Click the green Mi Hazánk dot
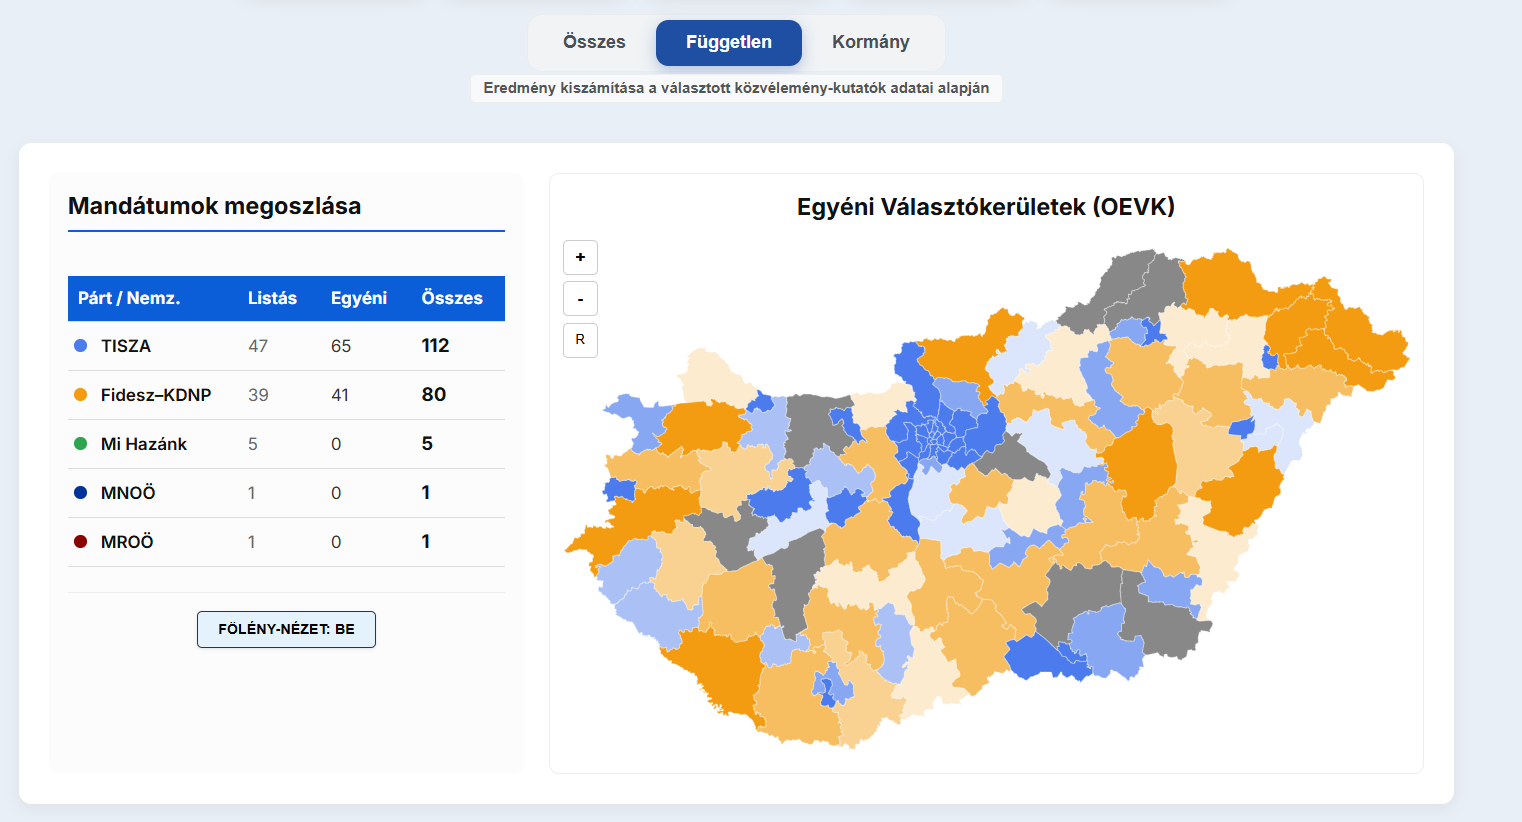The image size is (1522, 822). (81, 444)
